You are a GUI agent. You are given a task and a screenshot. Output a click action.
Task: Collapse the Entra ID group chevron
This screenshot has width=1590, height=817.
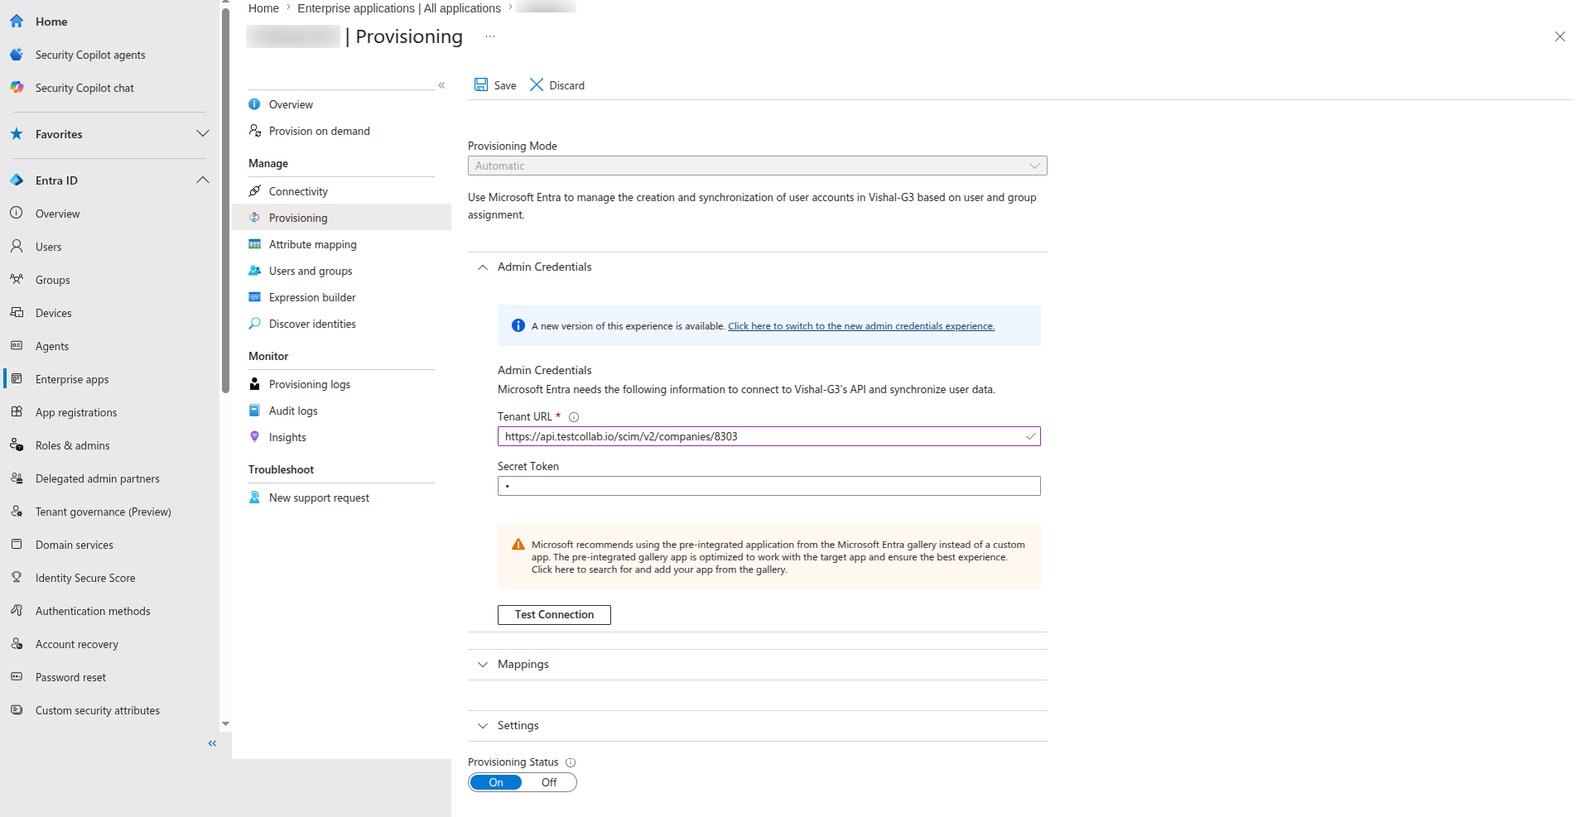coord(202,180)
